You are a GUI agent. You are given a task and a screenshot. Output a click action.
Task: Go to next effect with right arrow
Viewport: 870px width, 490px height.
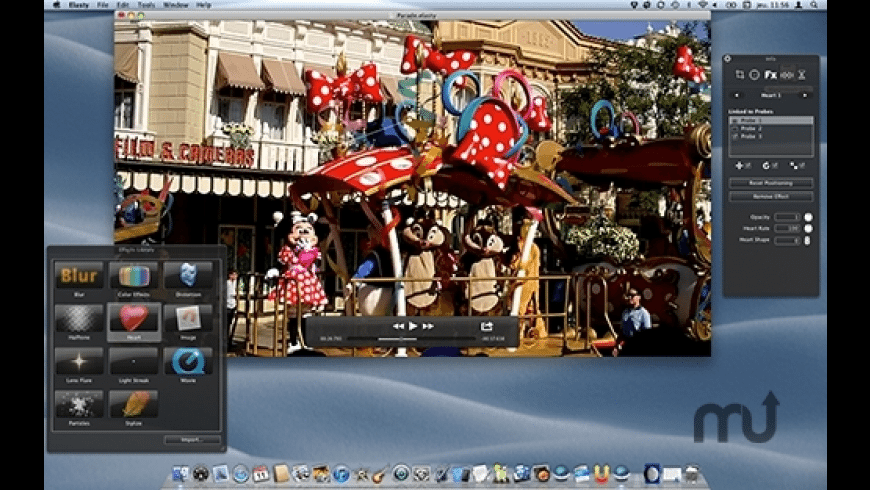coord(805,95)
